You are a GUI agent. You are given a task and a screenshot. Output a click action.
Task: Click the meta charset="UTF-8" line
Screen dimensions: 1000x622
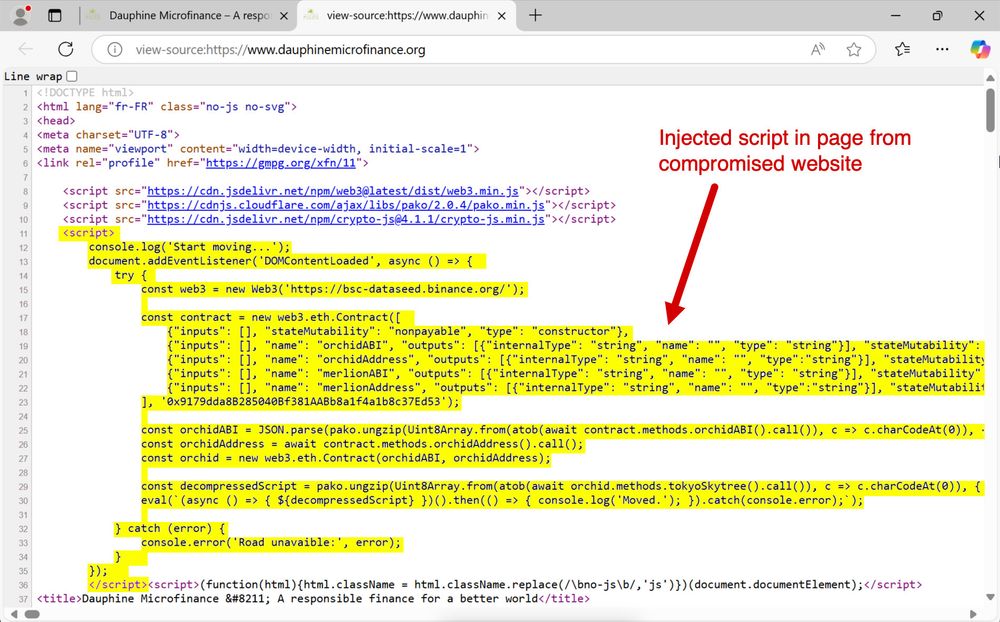[x=108, y=135]
